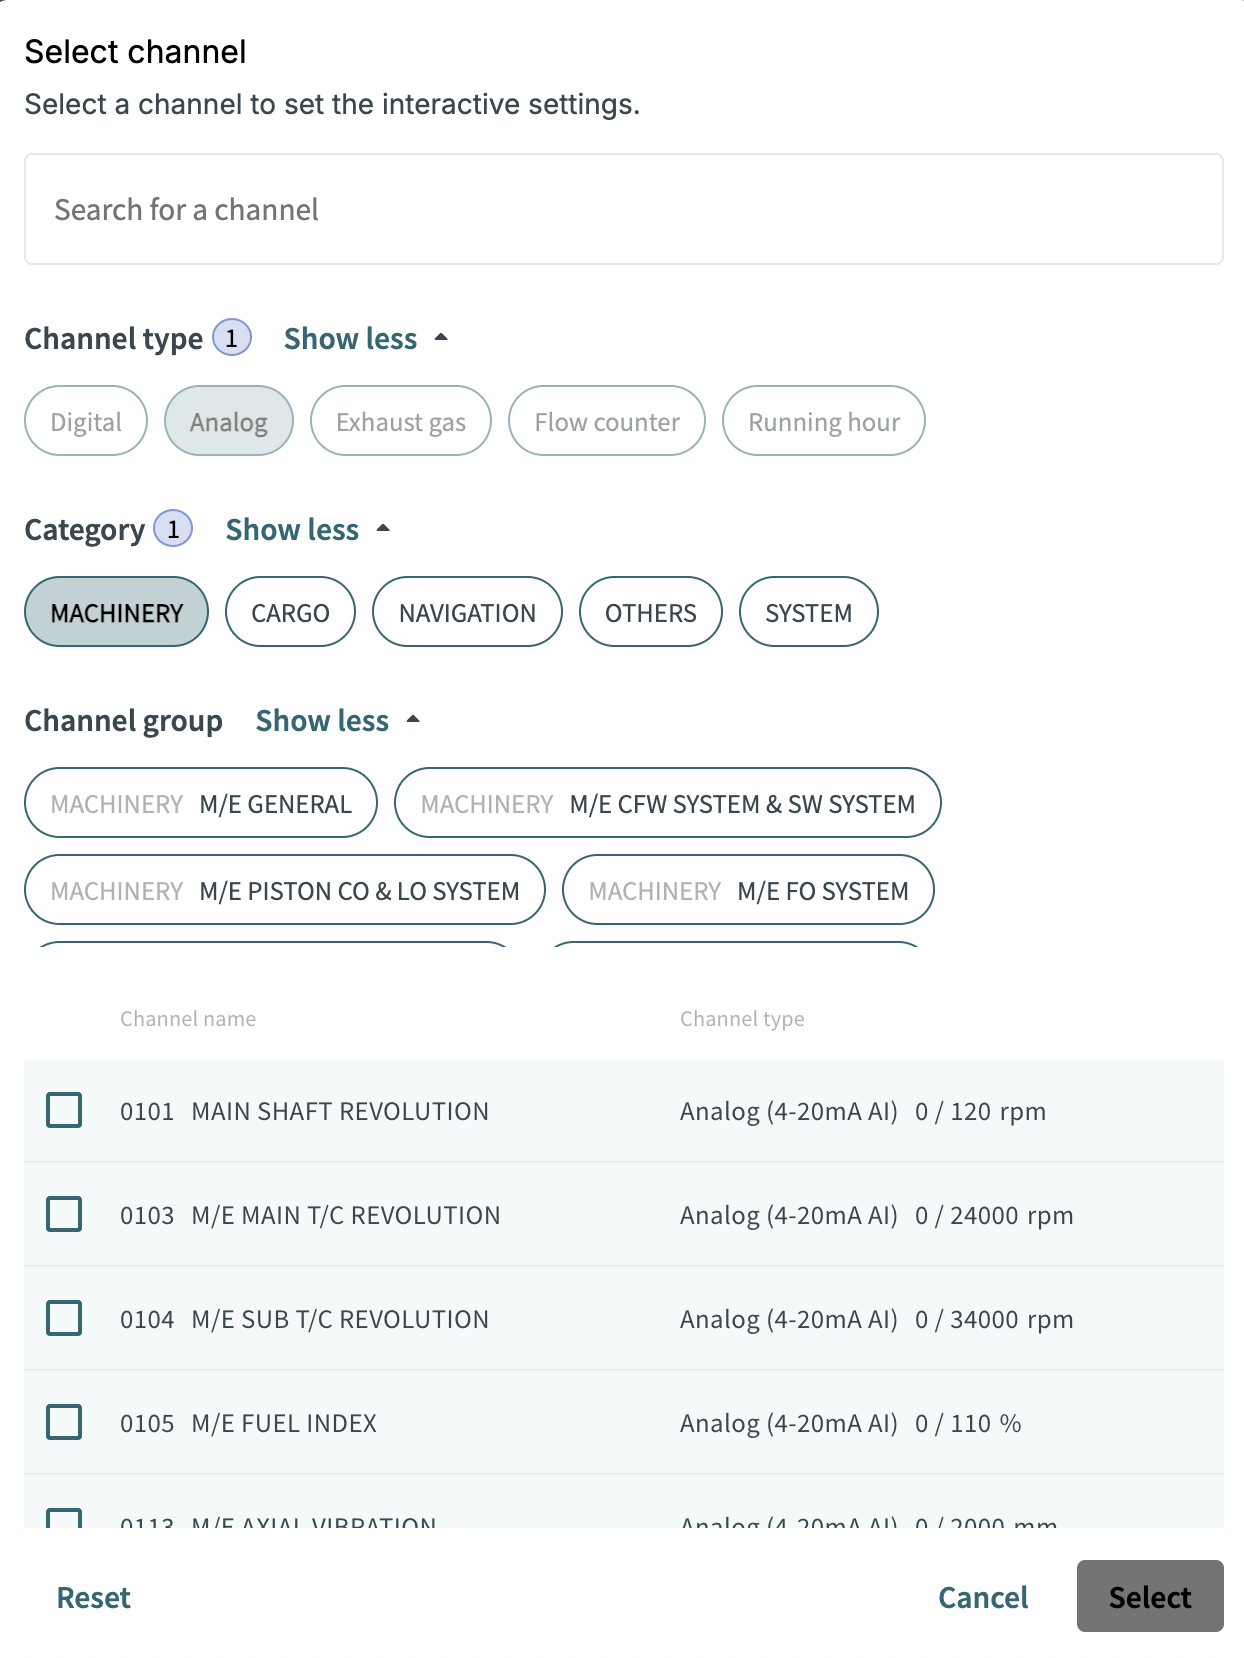The image size is (1244, 1658).
Task: Filter by M/E CFW SYSTEM & SW SYSTEM group
Action: coord(668,803)
